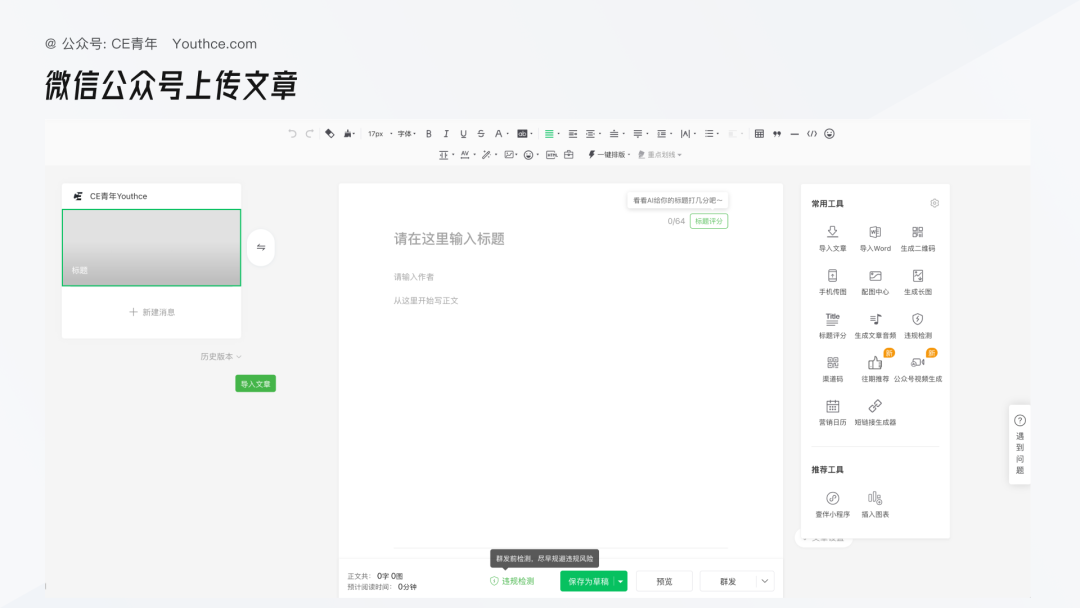Open the 遇到问题 help side tab
1080x608 pixels.
(x=1019, y=443)
